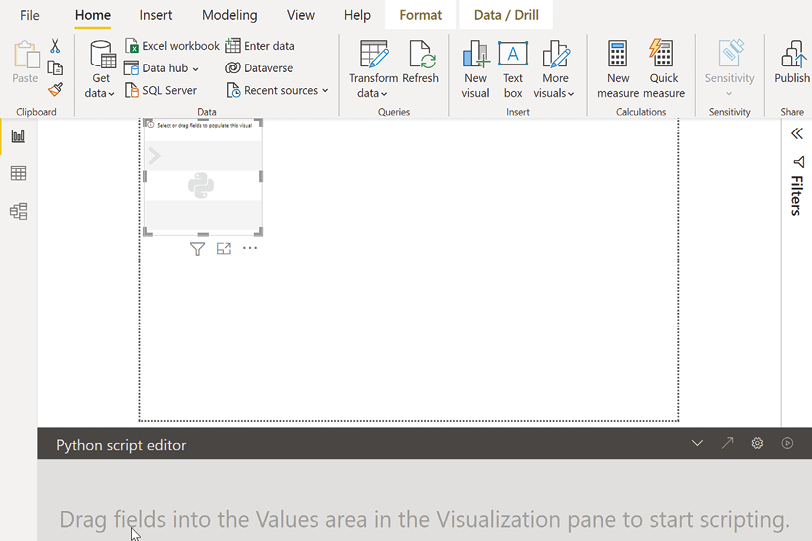
Task: Connect to SQL Server
Action: click(161, 90)
